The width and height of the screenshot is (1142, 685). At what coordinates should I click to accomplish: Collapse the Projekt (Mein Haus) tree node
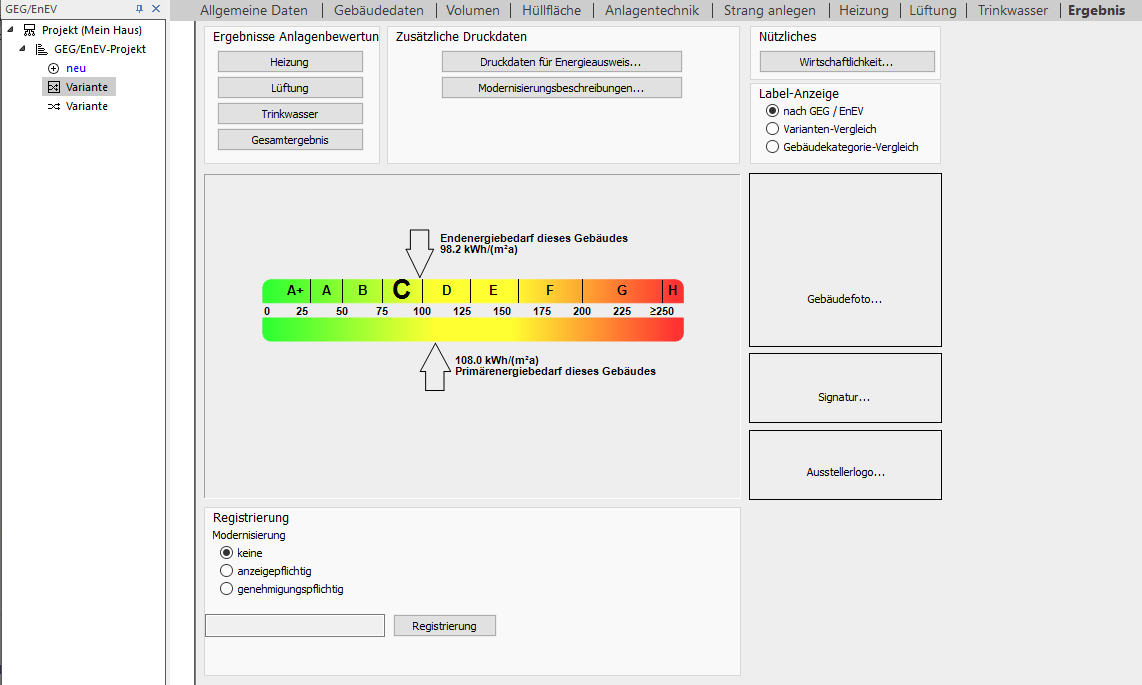click(x=10, y=30)
